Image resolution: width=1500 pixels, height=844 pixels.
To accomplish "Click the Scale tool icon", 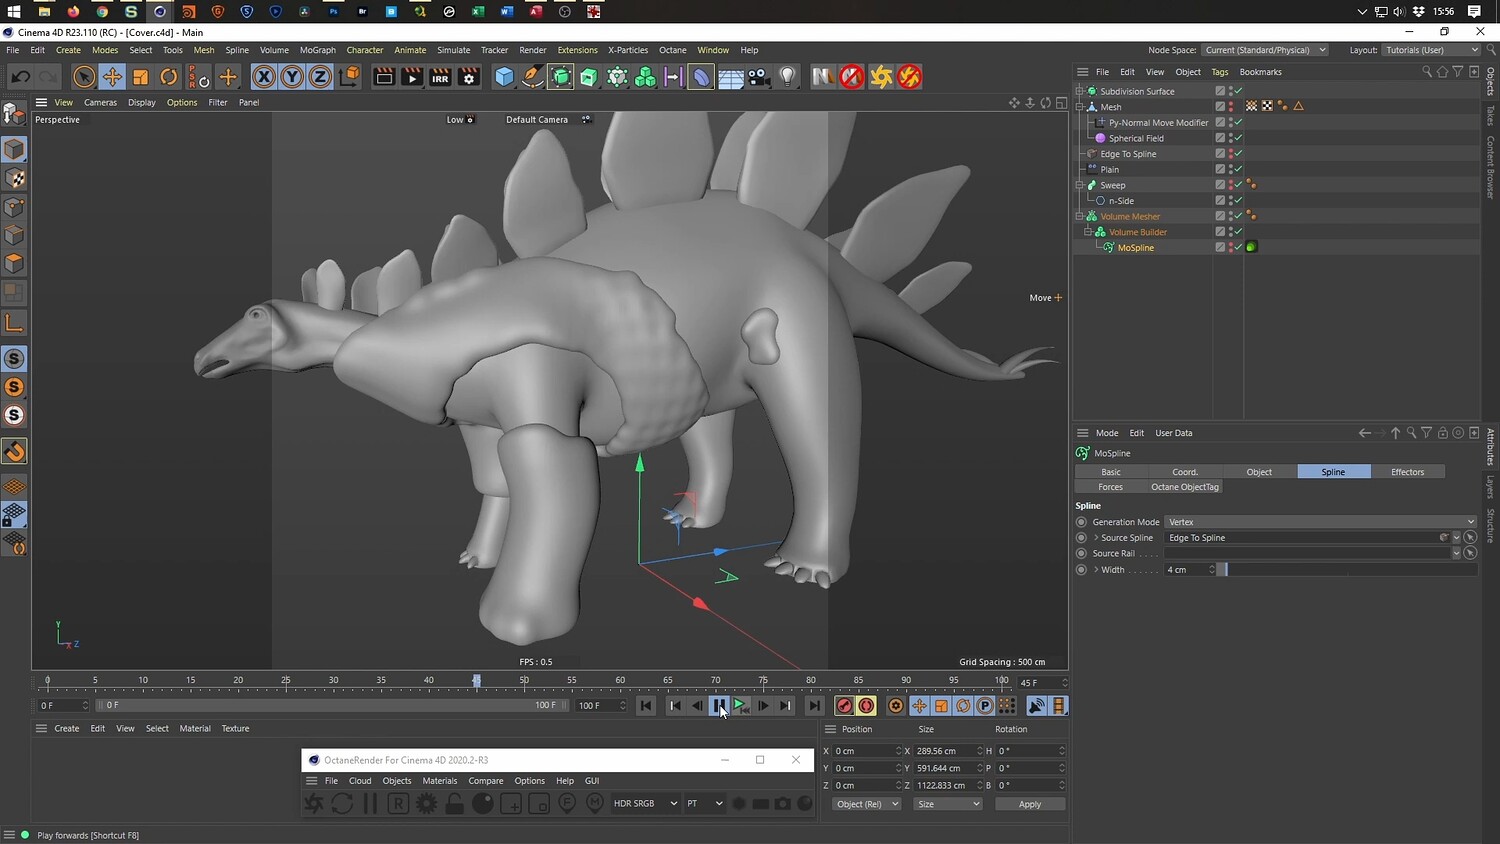I will [141, 77].
